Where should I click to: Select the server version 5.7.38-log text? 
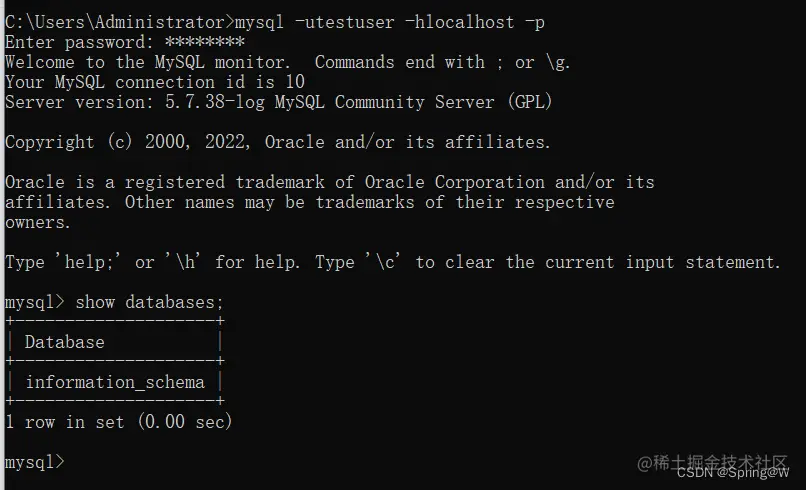tap(215, 102)
